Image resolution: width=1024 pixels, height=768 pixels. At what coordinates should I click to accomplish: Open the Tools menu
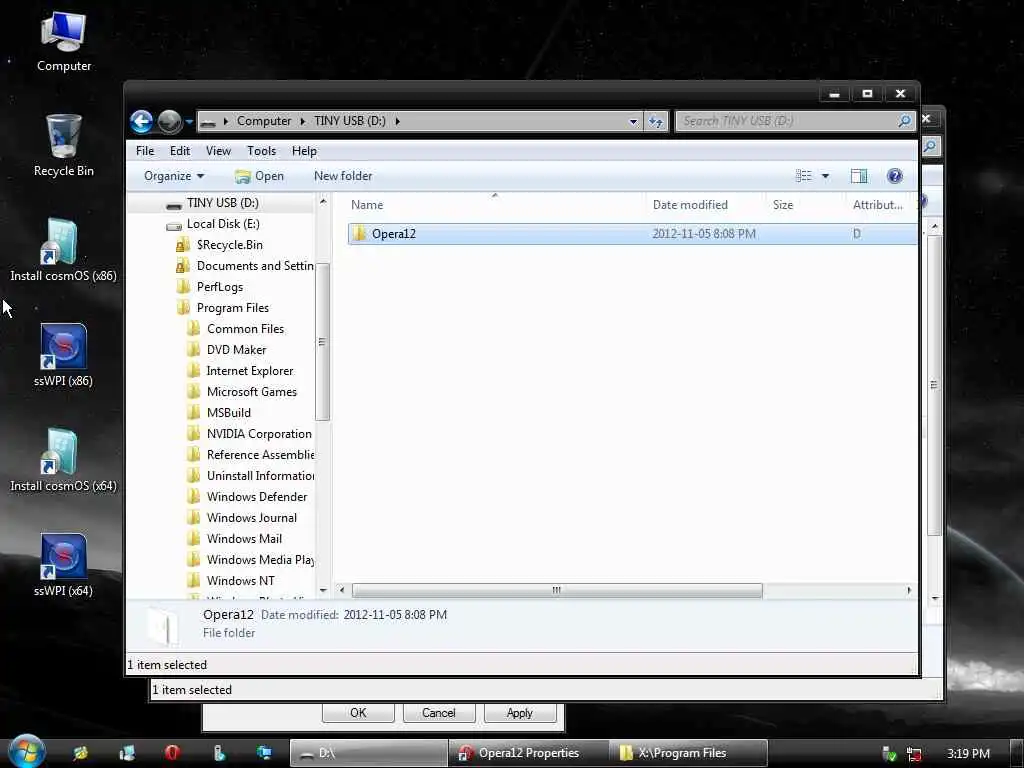click(261, 151)
